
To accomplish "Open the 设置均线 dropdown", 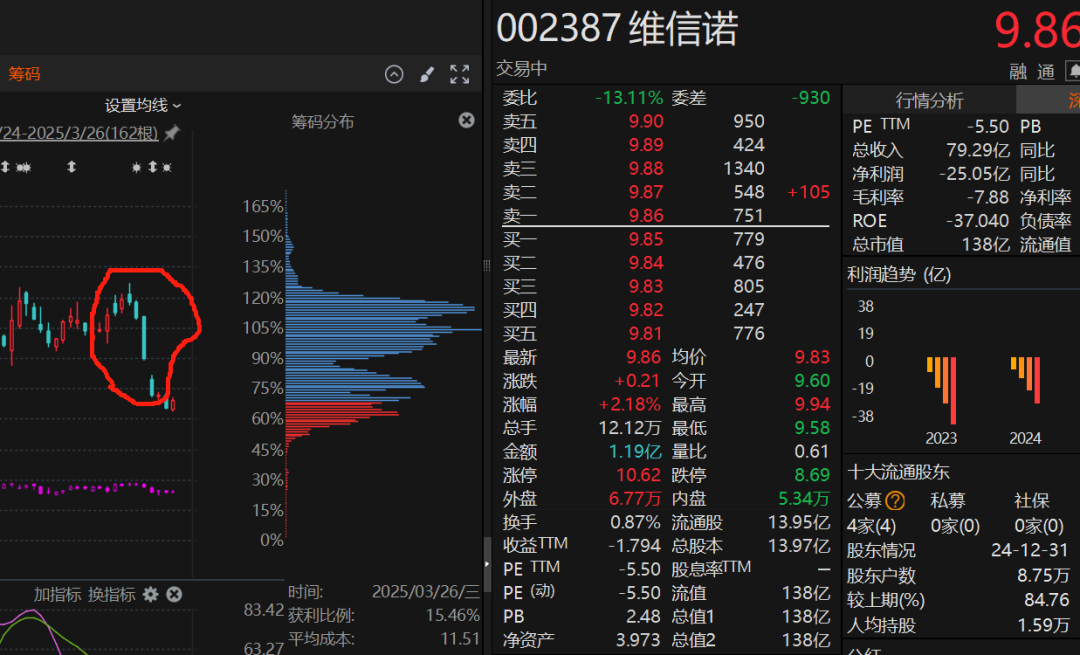I will pos(143,105).
